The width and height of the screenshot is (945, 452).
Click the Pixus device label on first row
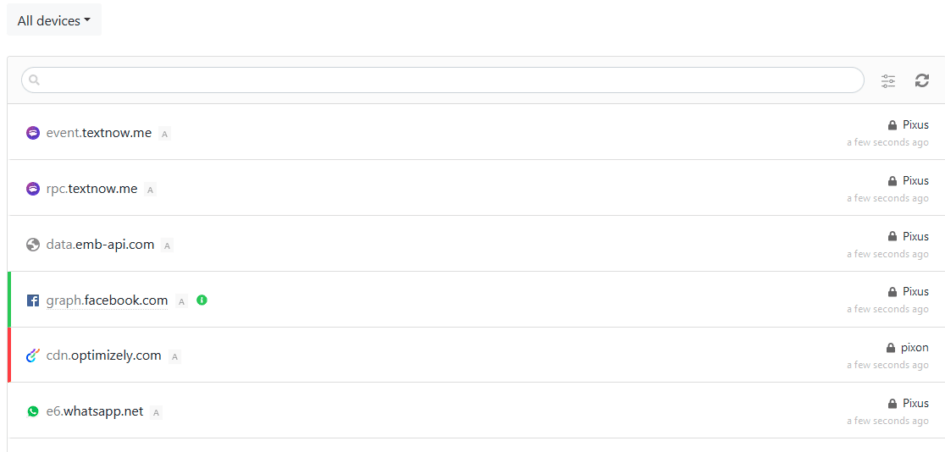[x=915, y=125]
